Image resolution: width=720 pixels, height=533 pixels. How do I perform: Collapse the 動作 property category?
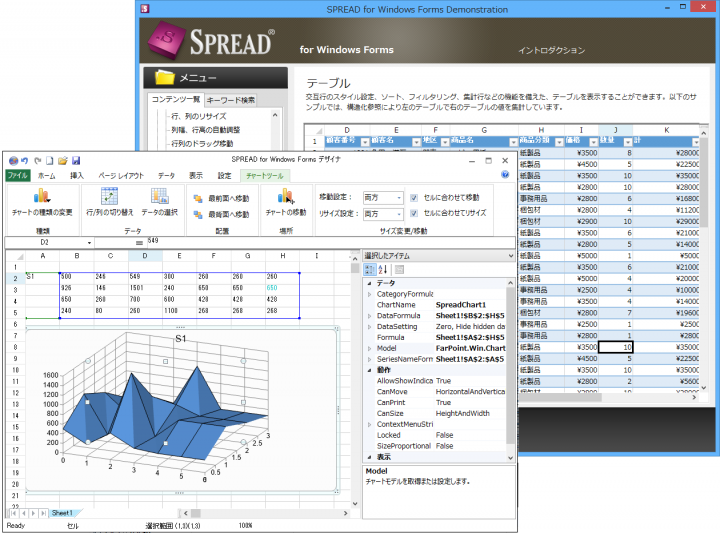coord(369,370)
